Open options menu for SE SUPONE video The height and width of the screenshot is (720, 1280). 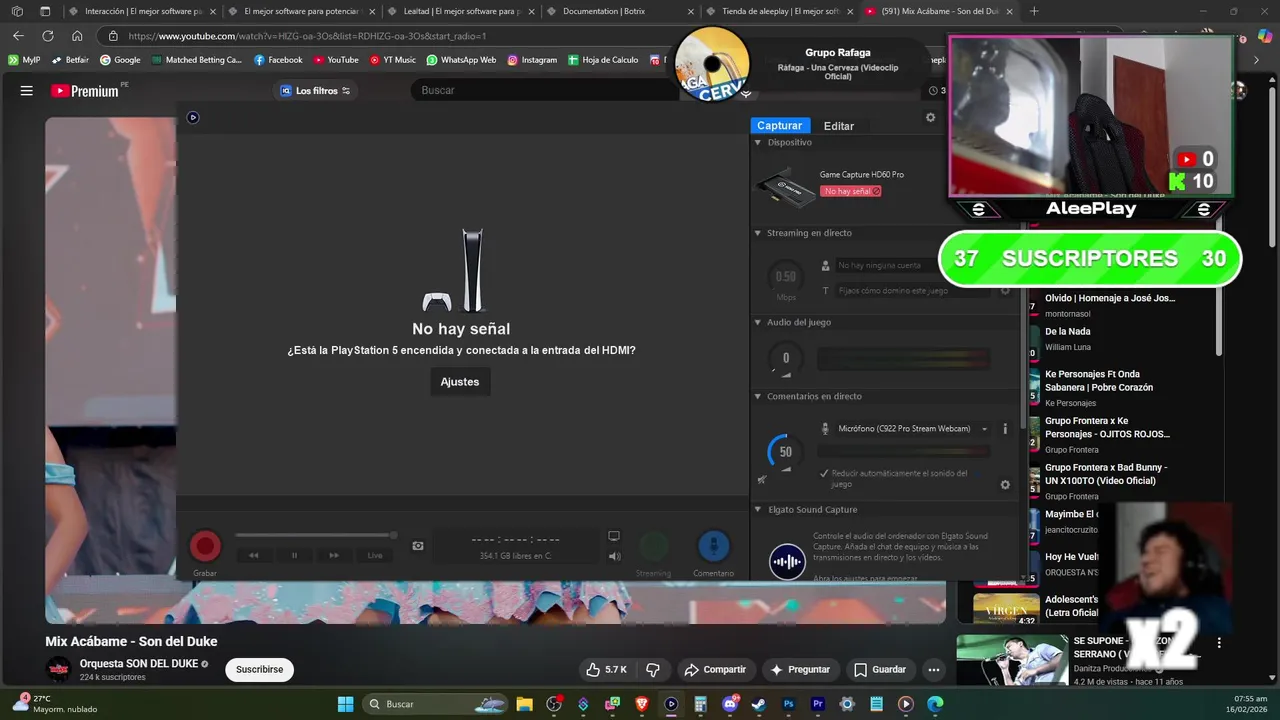1219,642
